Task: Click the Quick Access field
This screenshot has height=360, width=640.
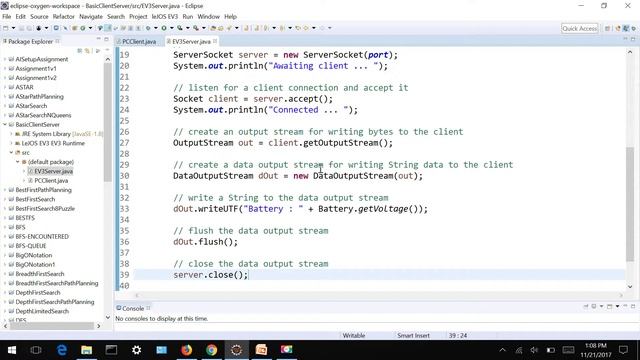Action: (579, 28)
